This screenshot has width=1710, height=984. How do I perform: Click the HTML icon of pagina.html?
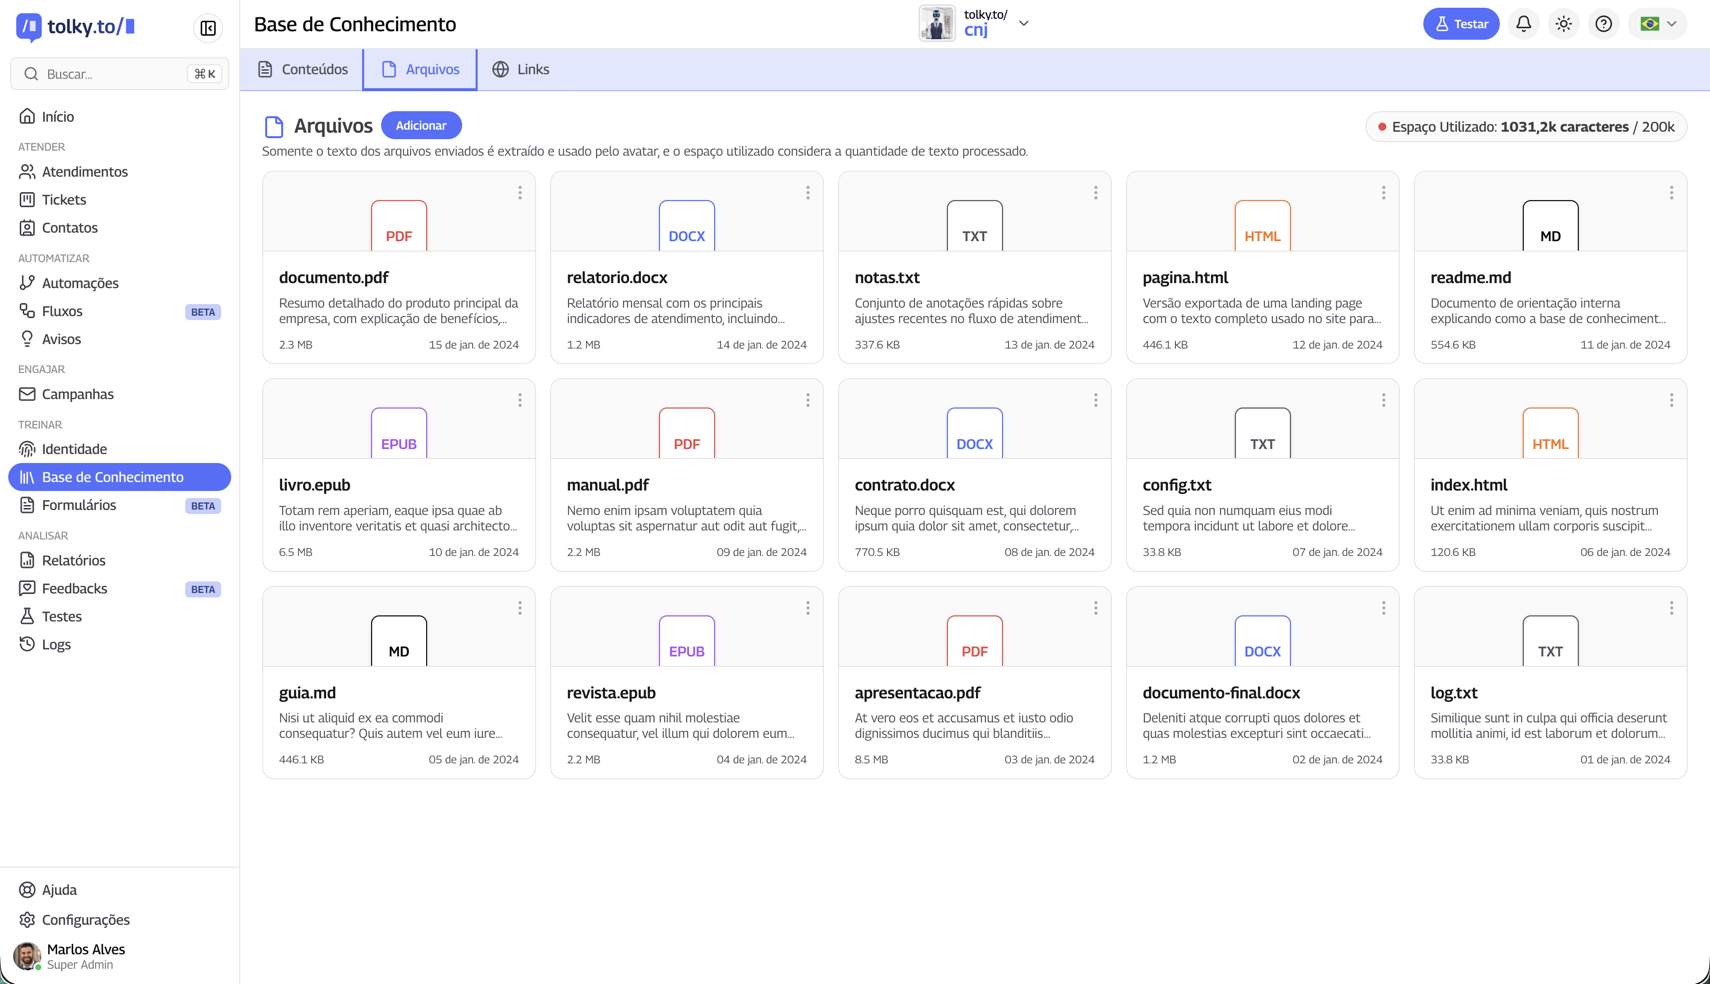(1262, 227)
